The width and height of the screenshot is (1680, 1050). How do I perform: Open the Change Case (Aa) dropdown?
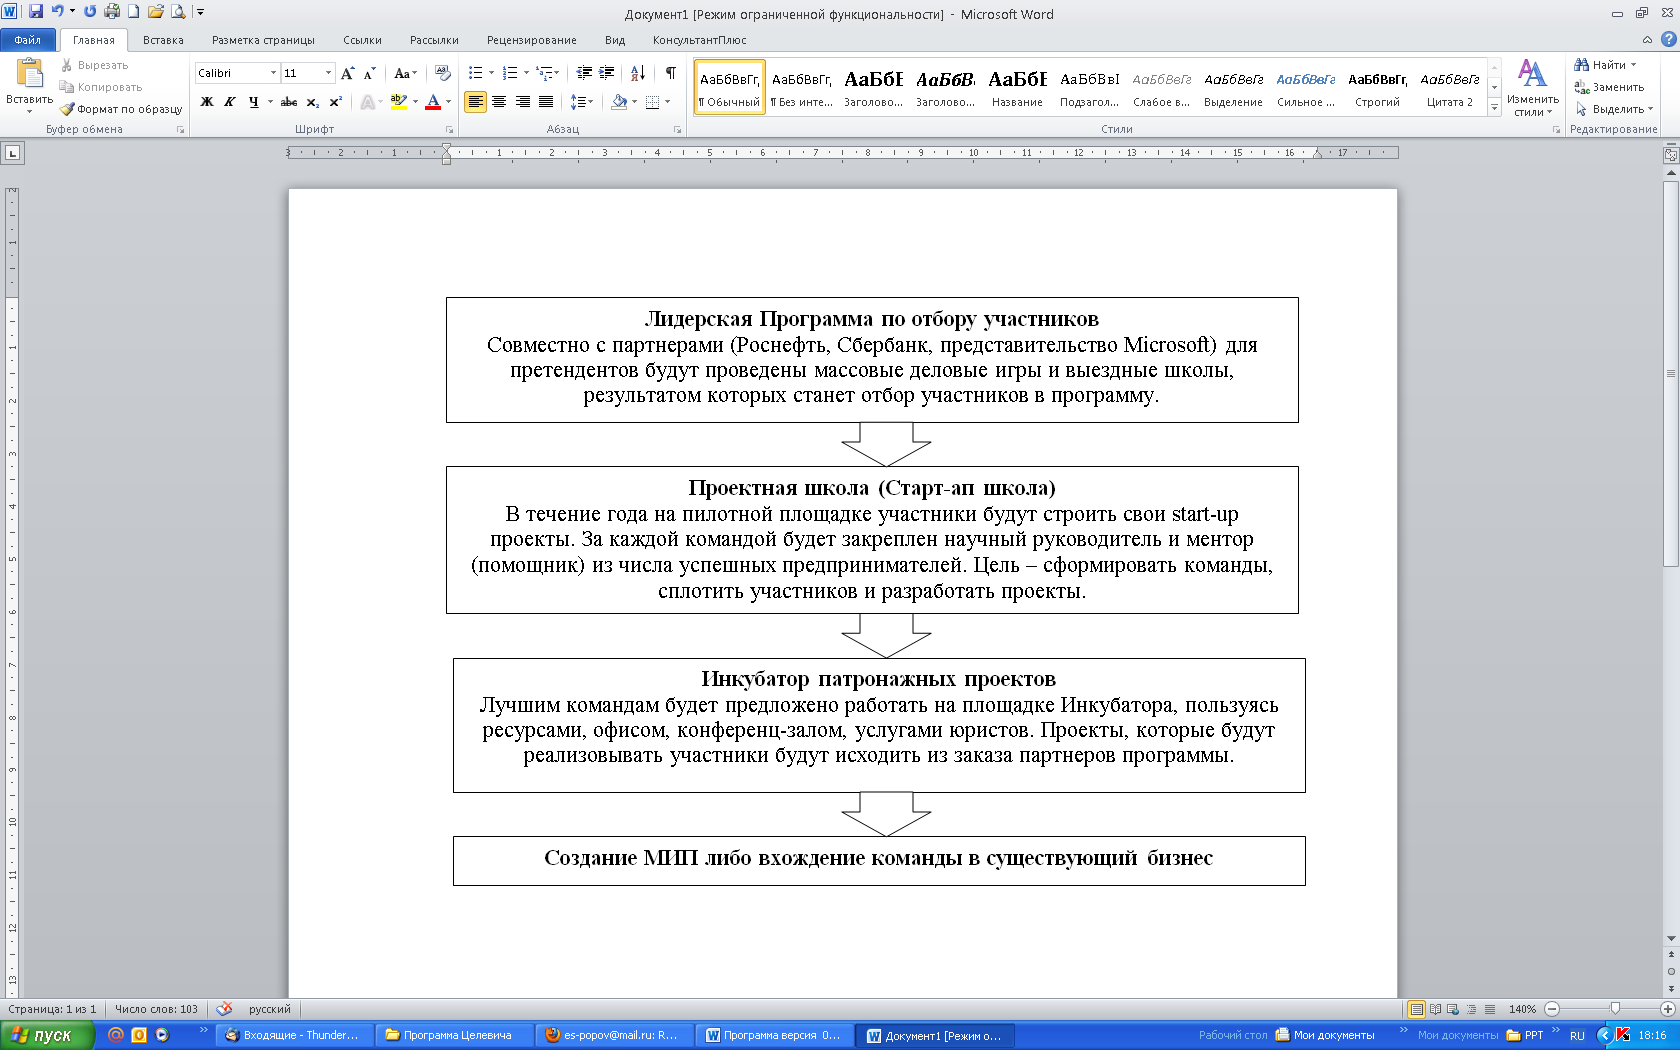point(404,73)
